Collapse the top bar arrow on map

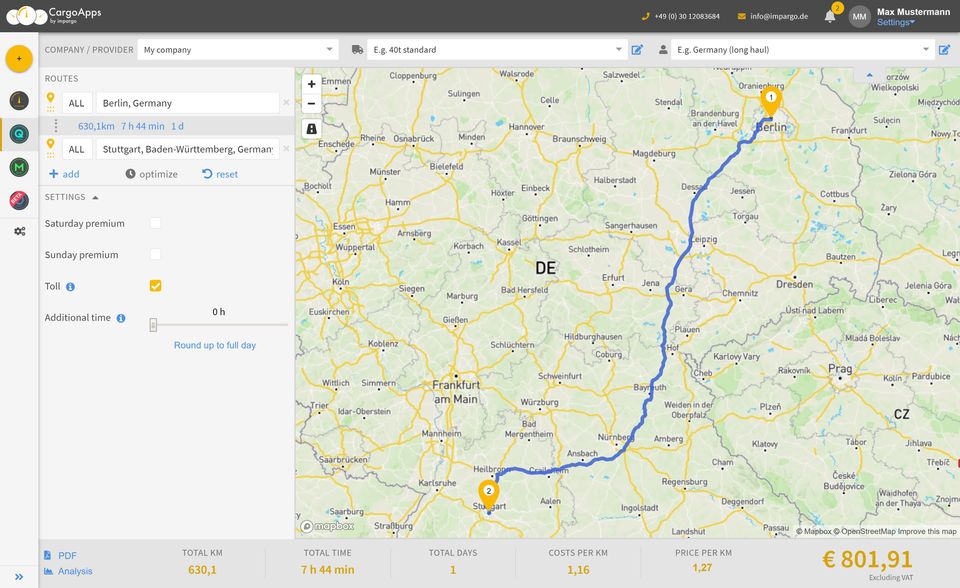pos(869,75)
